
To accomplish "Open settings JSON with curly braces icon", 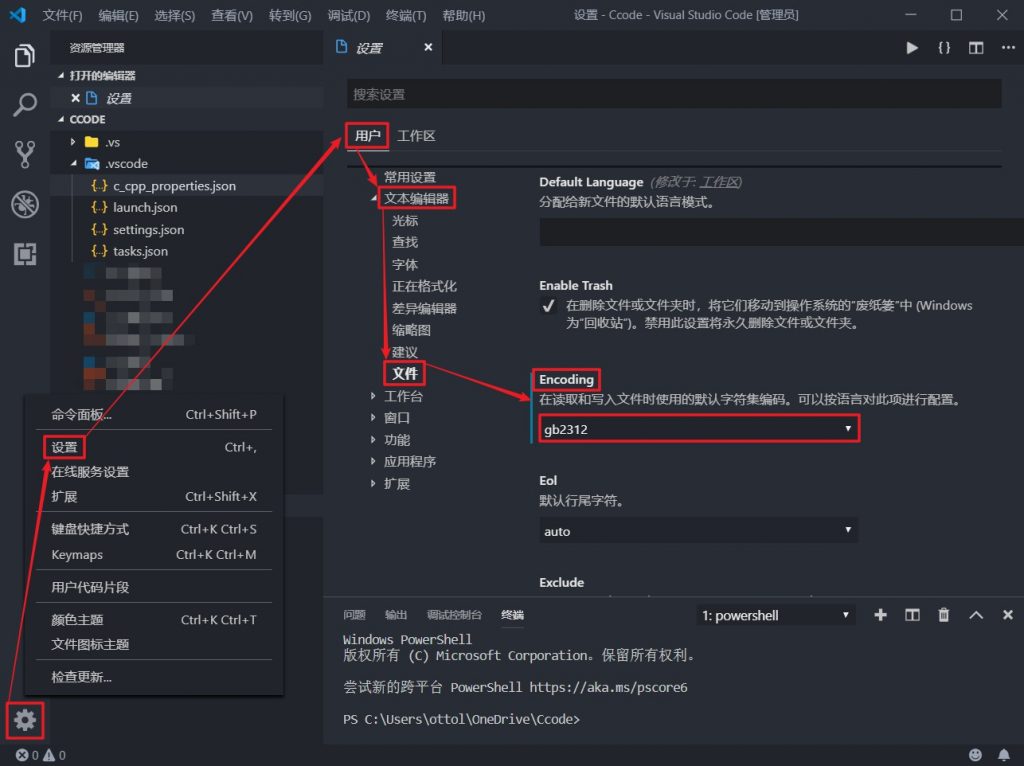I will [944, 48].
